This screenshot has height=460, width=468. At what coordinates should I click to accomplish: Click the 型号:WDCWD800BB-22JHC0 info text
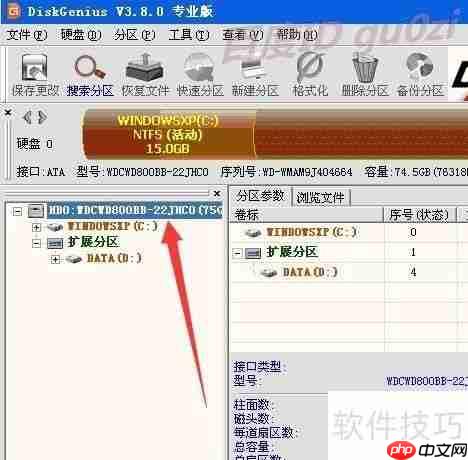[x=143, y=172]
